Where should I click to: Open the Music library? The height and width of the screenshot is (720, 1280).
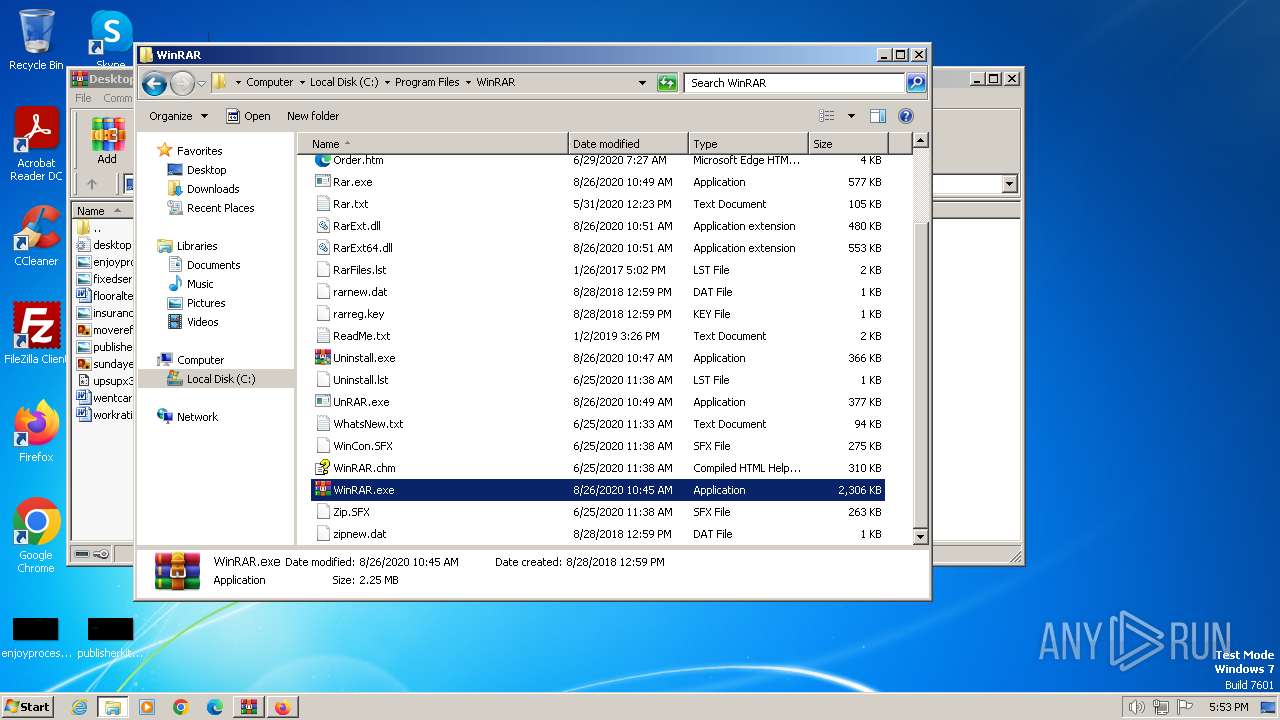pos(200,284)
